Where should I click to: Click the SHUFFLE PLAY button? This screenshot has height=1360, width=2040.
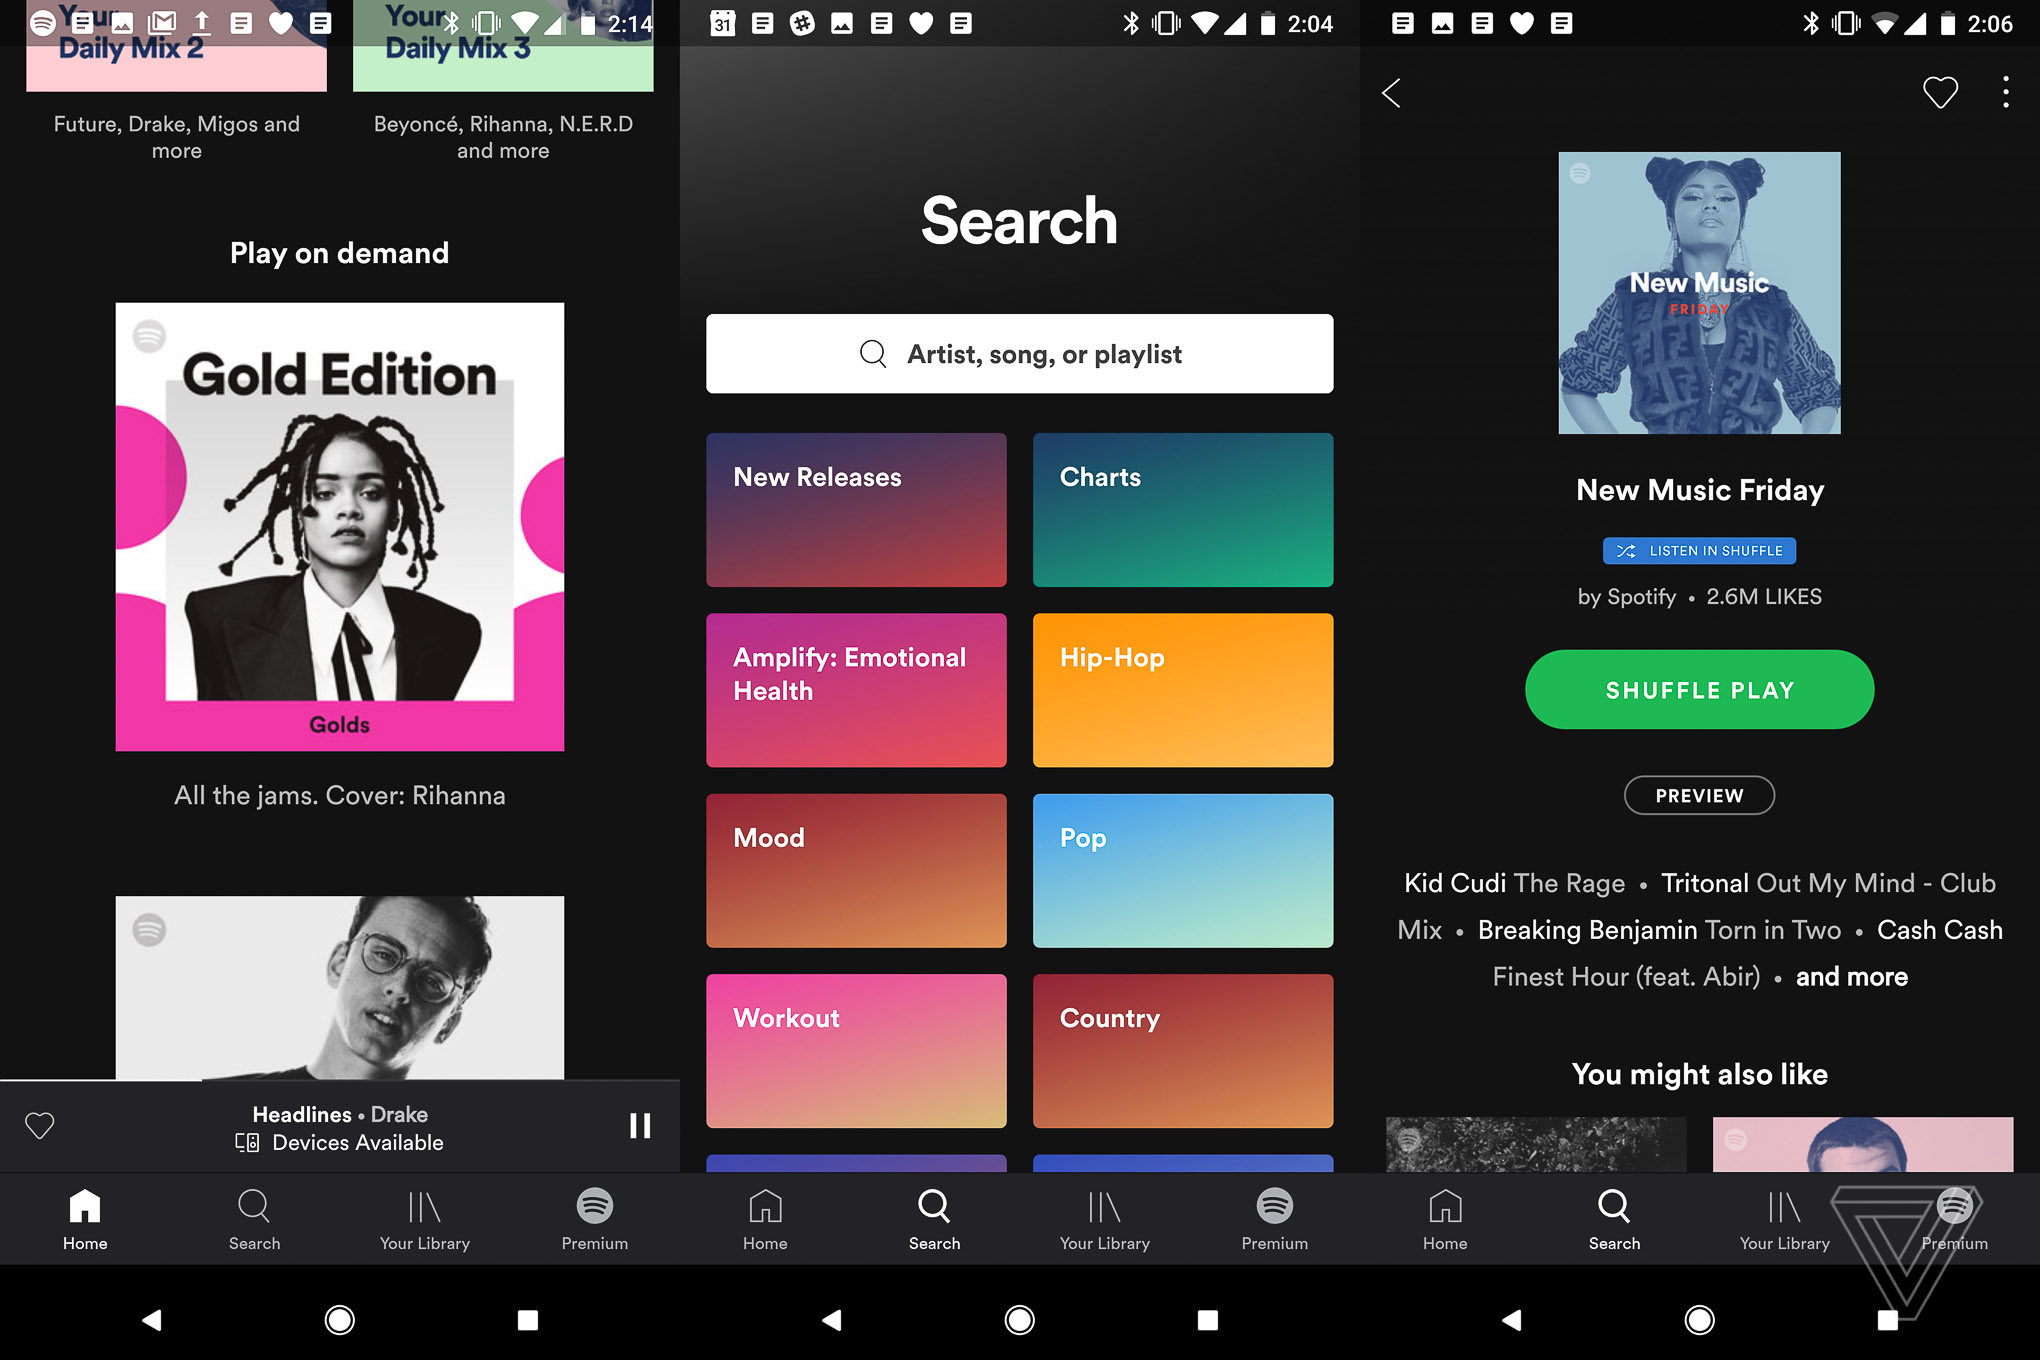click(x=1698, y=689)
